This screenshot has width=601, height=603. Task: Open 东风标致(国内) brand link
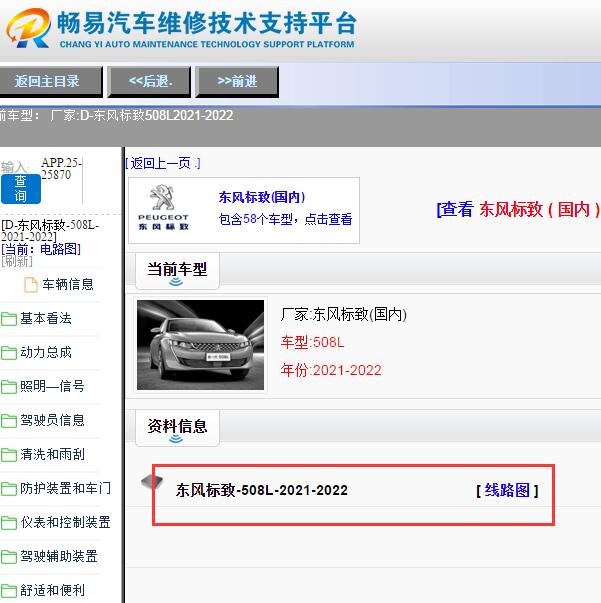pyautogui.click(x=262, y=197)
